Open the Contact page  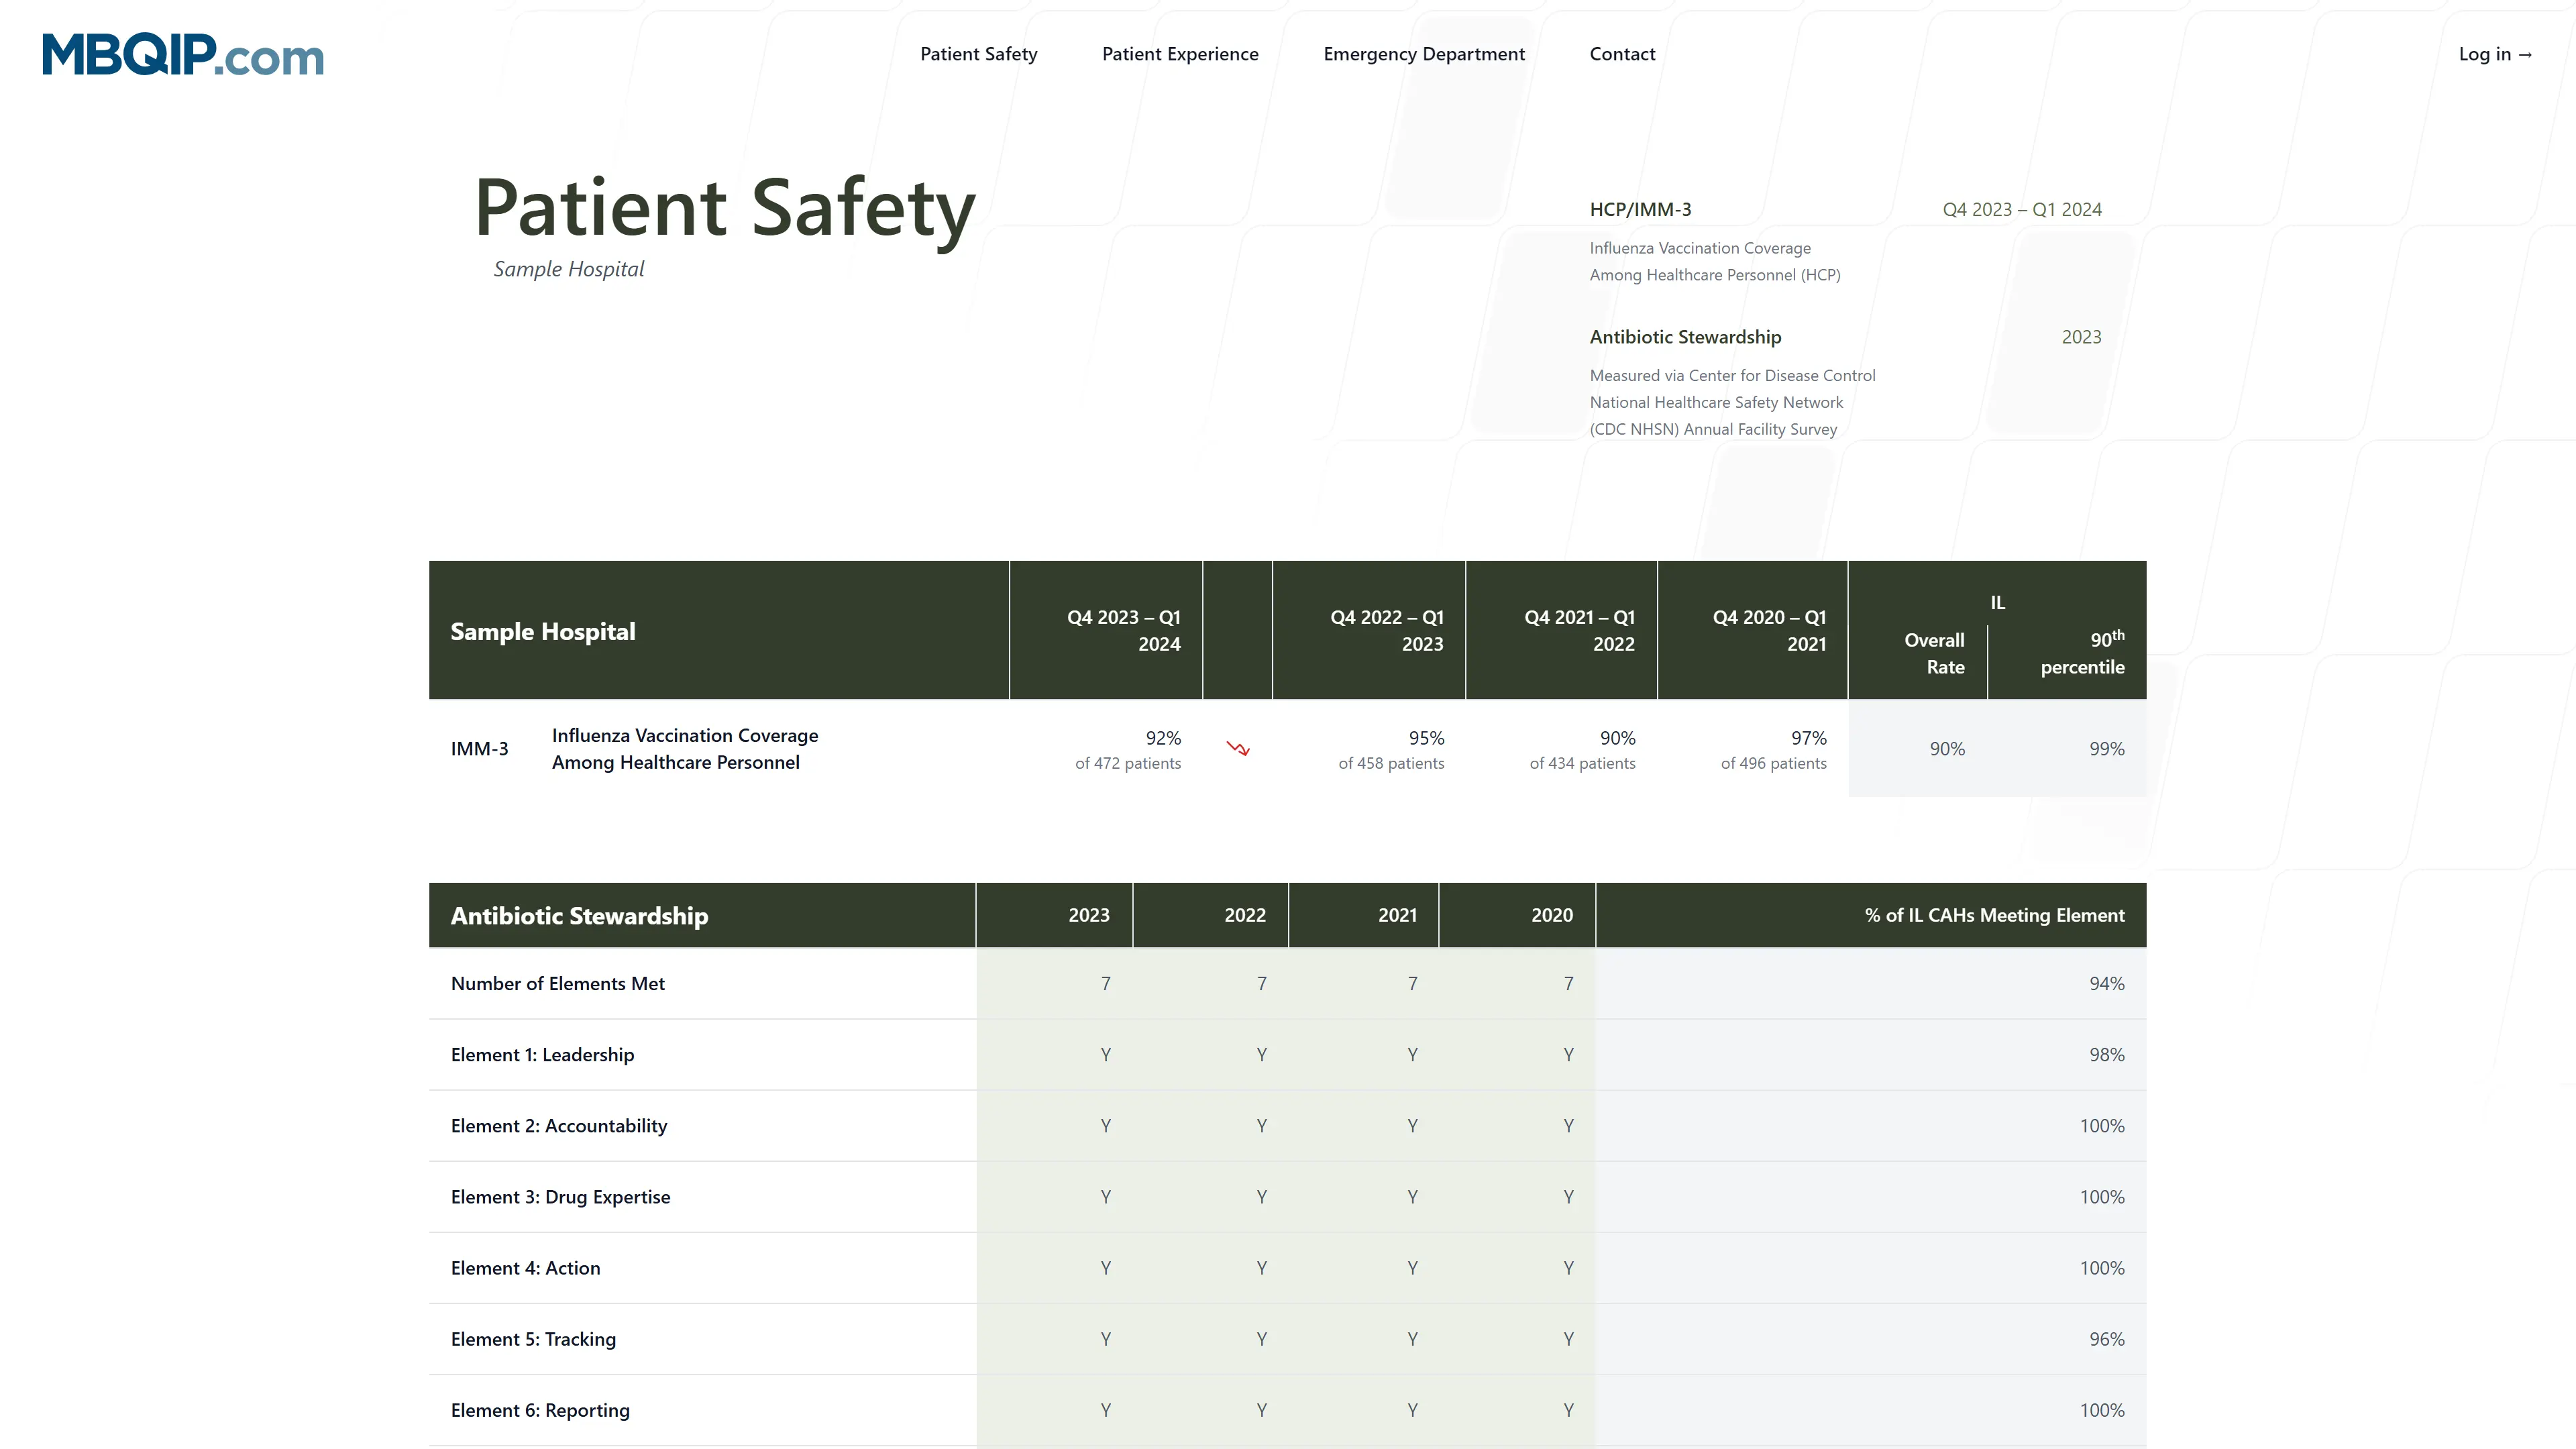click(x=1622, y=54)
